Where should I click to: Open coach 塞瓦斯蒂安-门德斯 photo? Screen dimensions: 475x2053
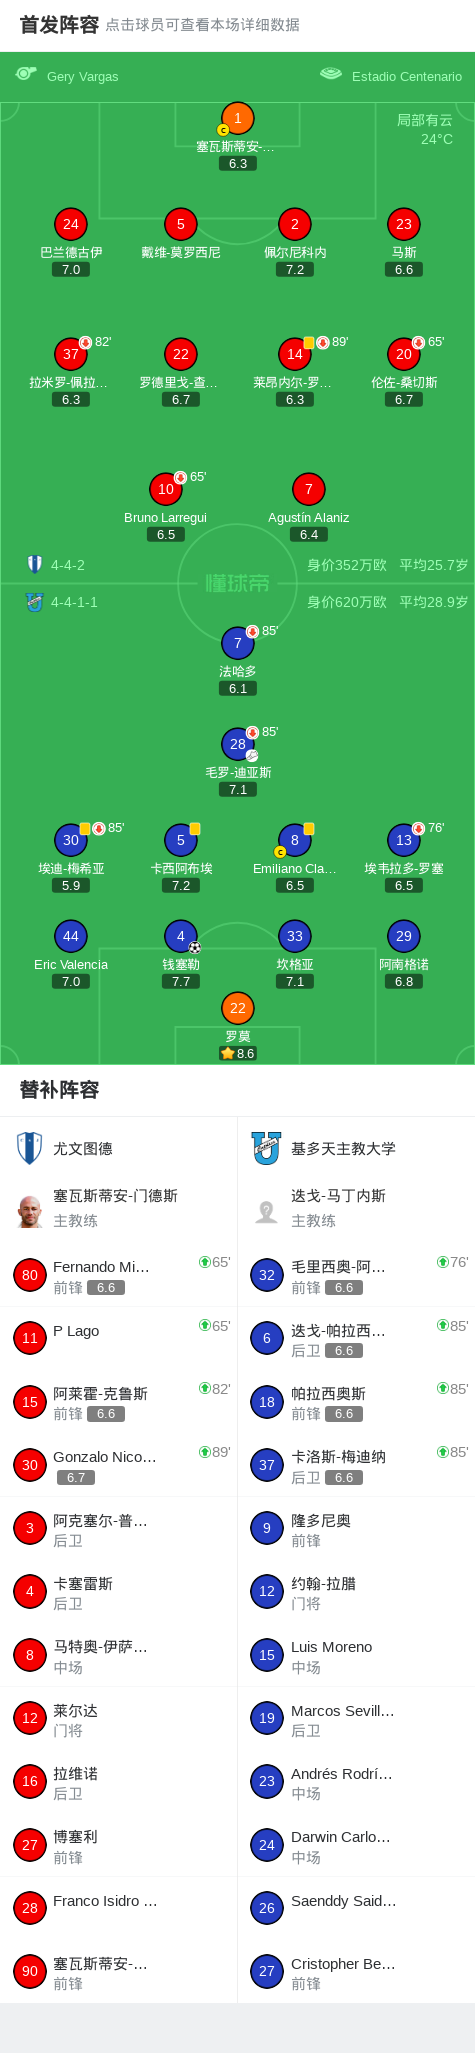tap(30, 1211)
